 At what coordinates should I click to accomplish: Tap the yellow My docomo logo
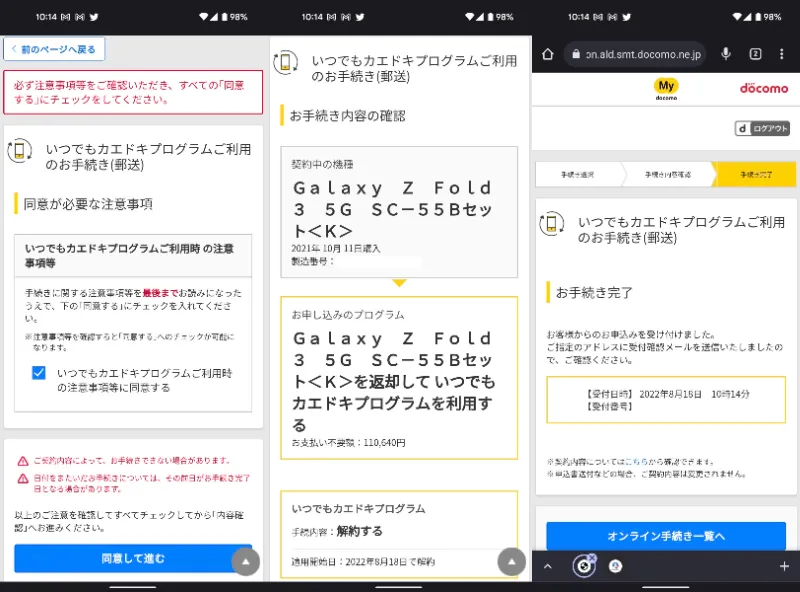coord(666,89)
